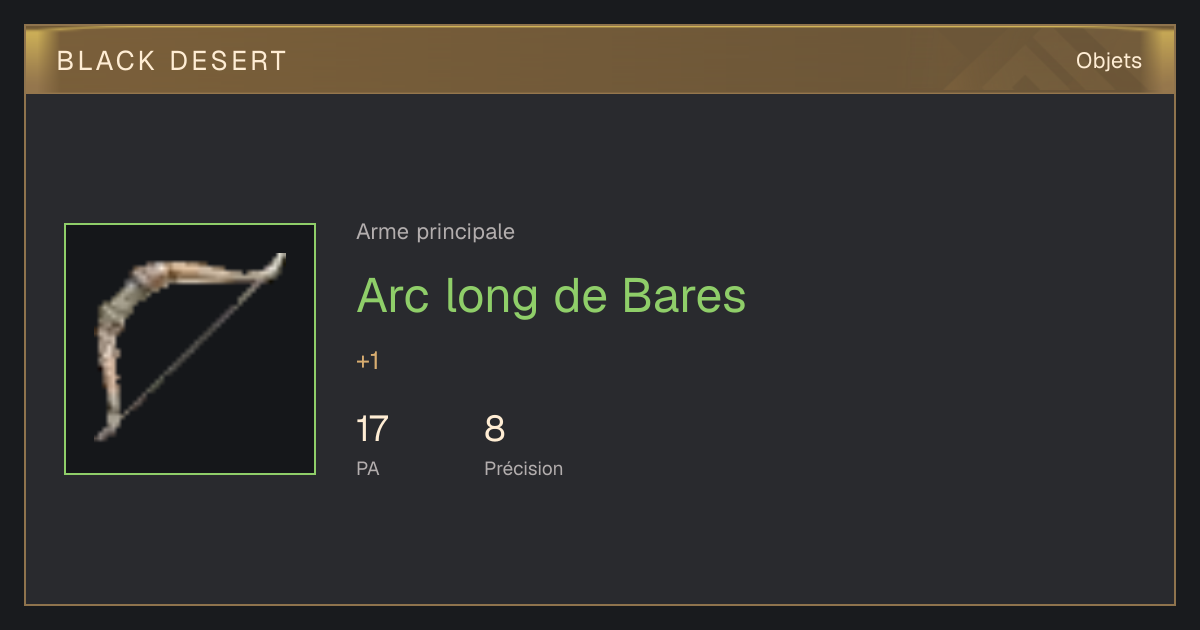1200x630 pixels.
Task: Select the Arc long de Bares title
Action: click(551, 296)
